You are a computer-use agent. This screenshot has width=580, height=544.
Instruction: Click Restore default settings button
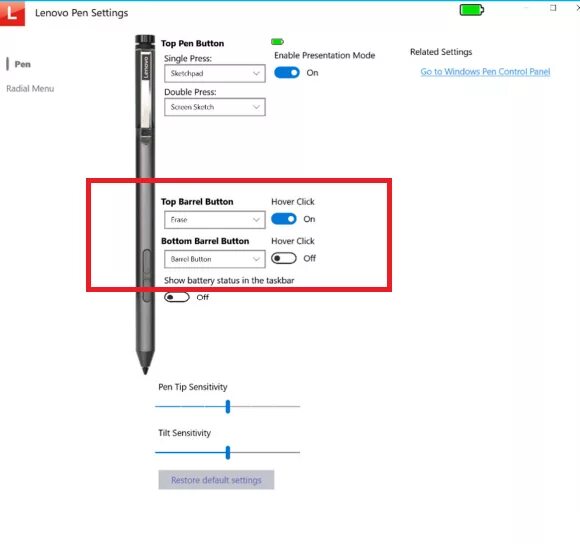pyautogui.click(x=216, y=480)
